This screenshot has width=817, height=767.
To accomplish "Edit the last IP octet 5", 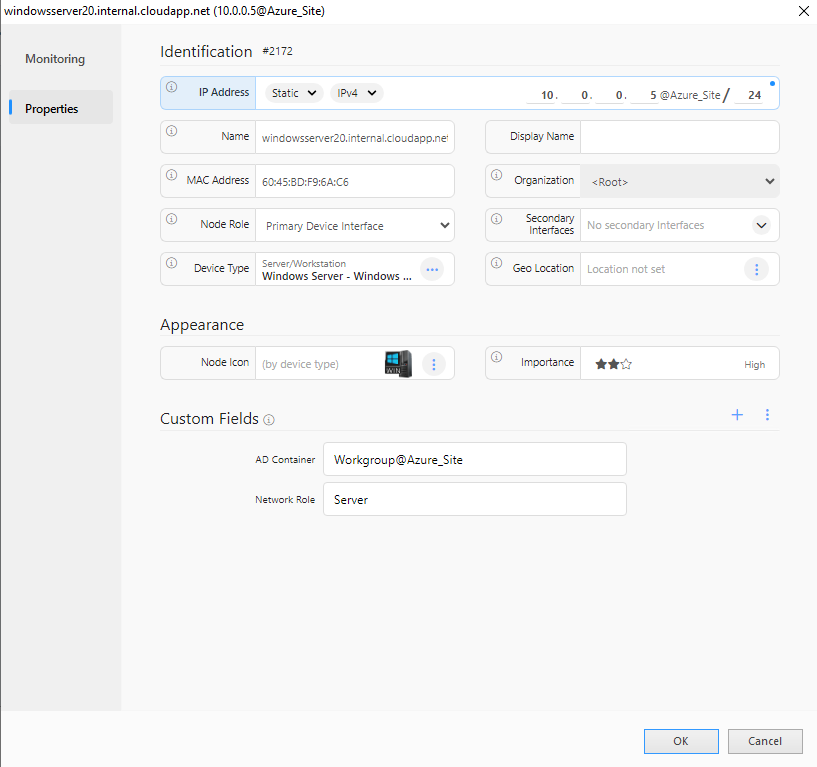I will (x=646, y=95).
